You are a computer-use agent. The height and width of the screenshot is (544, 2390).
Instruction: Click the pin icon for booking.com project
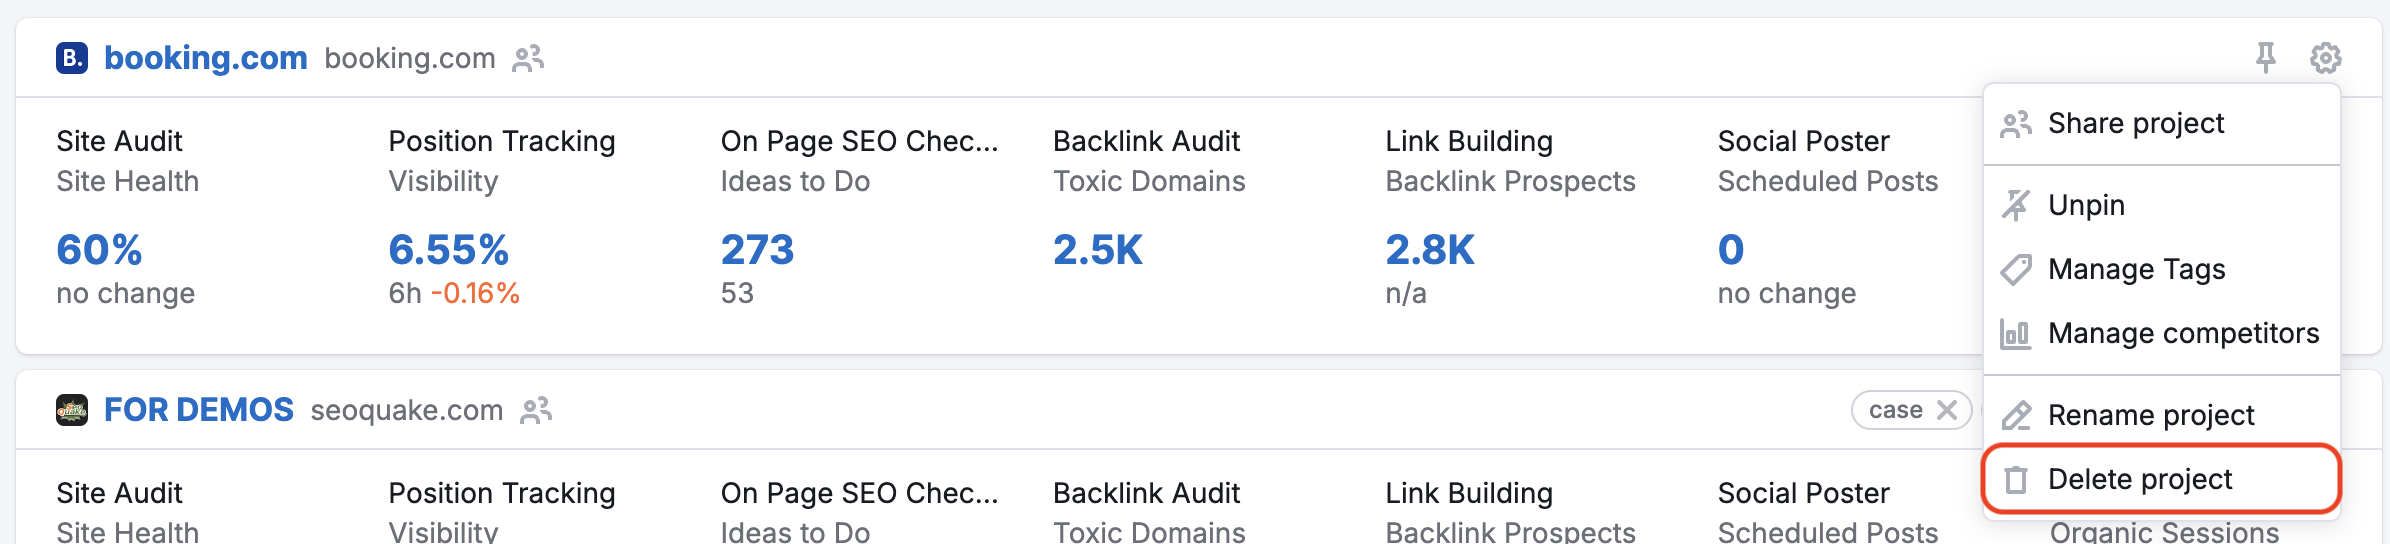coord(2265,58)
